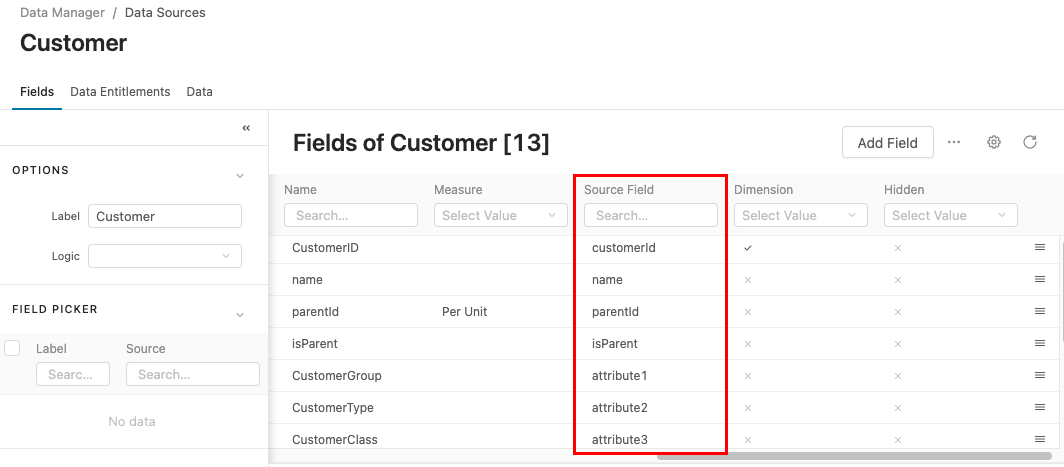This screenshot has width=1064, height=467.
Task: Click the row menu icon for parentId
Action: pos(1040,311)
